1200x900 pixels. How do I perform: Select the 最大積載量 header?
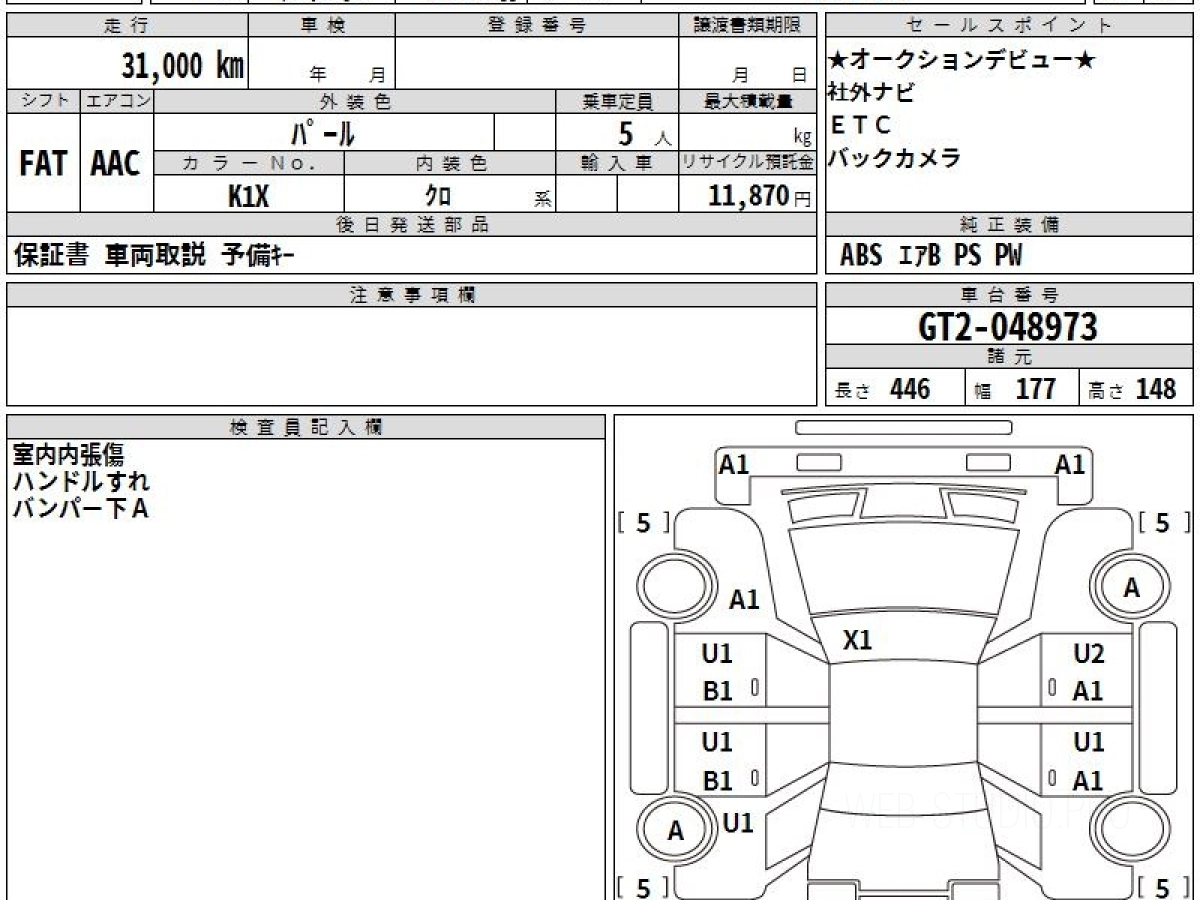[748, 101]
